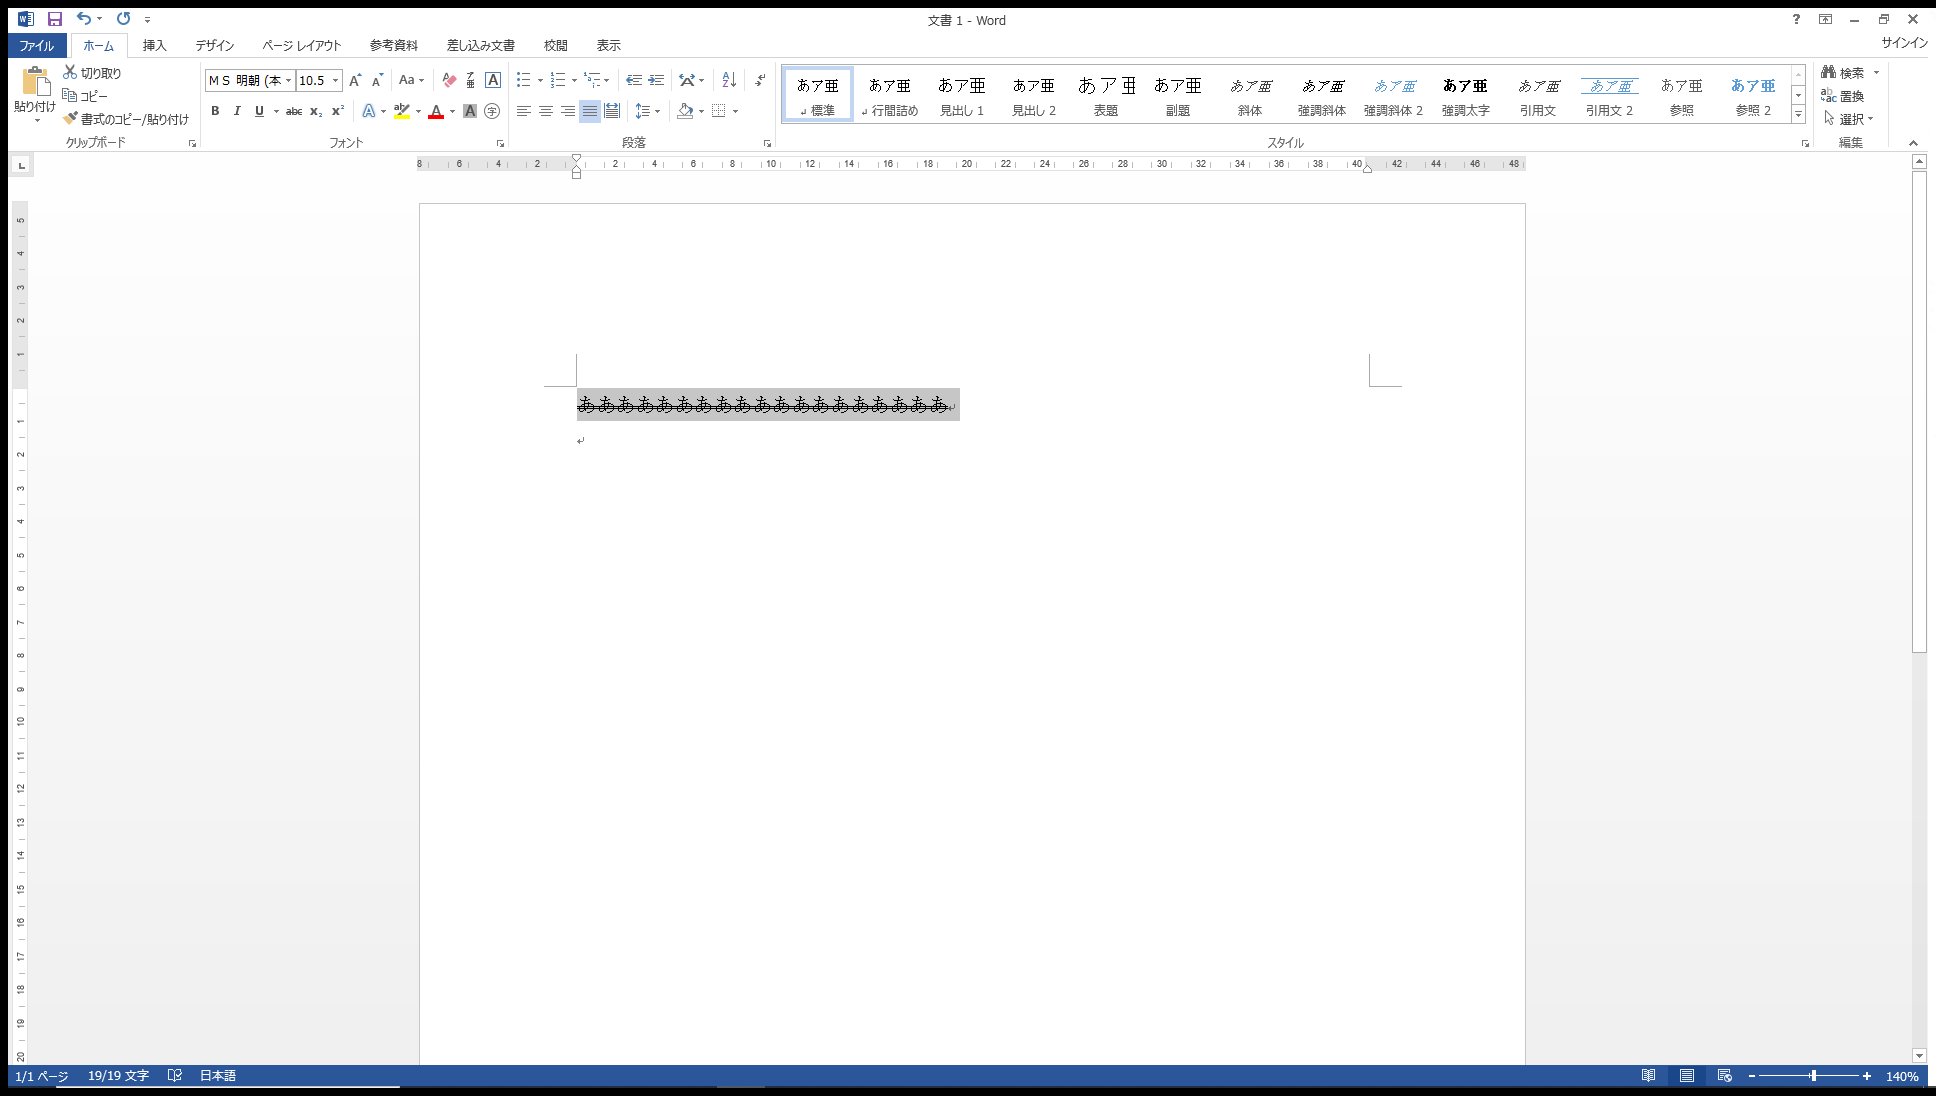Switch to the Review (校閲) tab
This screenshot has height=1096, width=1936.
[556, 45]
